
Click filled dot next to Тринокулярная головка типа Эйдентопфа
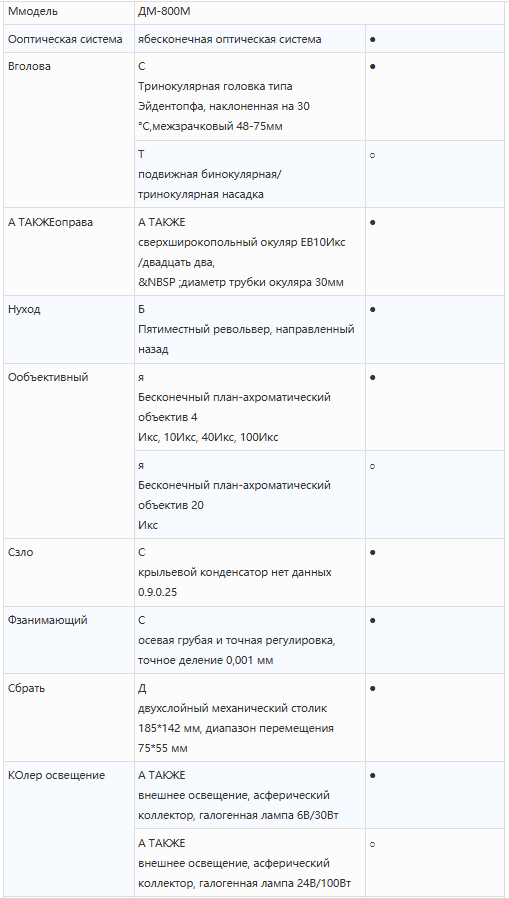tap(373, 67)
